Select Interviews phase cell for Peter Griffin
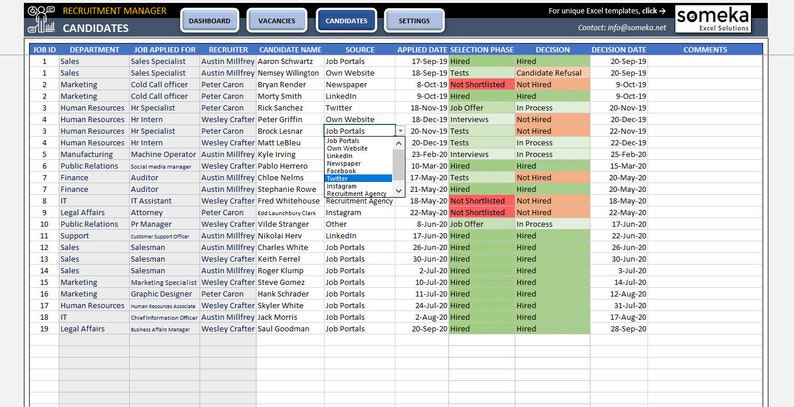This screenshot has width=794, height=407. tap(482, 119)
